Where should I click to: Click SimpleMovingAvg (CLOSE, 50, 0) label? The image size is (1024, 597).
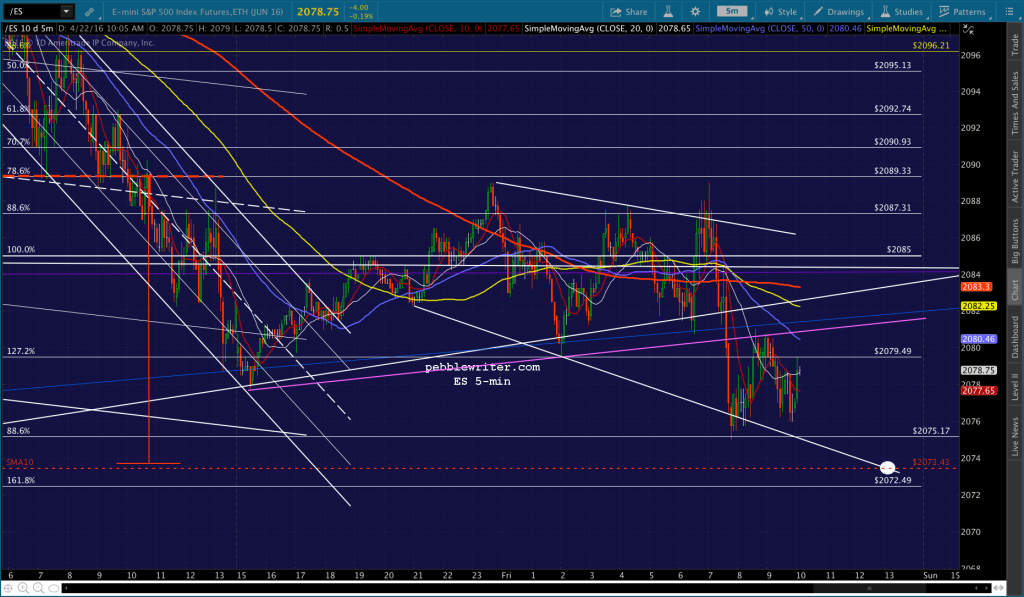click(760, 29)
